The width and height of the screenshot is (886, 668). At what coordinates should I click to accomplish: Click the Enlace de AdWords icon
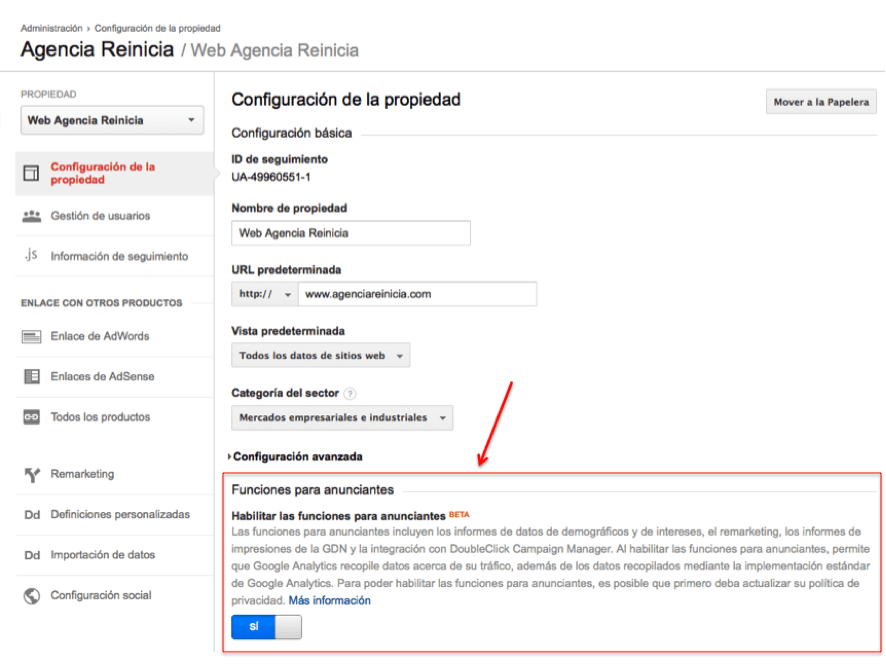[31, 337]
